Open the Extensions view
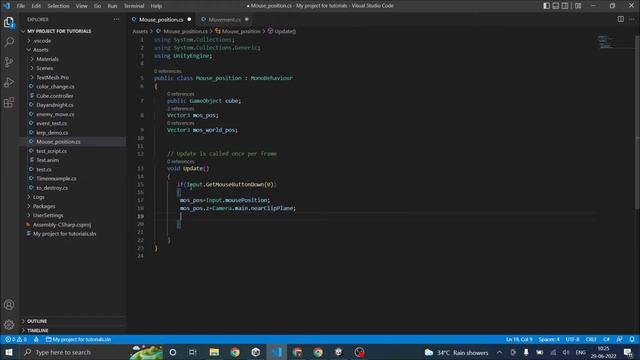Viewport: 640px width, 360px height. [9, 102]
